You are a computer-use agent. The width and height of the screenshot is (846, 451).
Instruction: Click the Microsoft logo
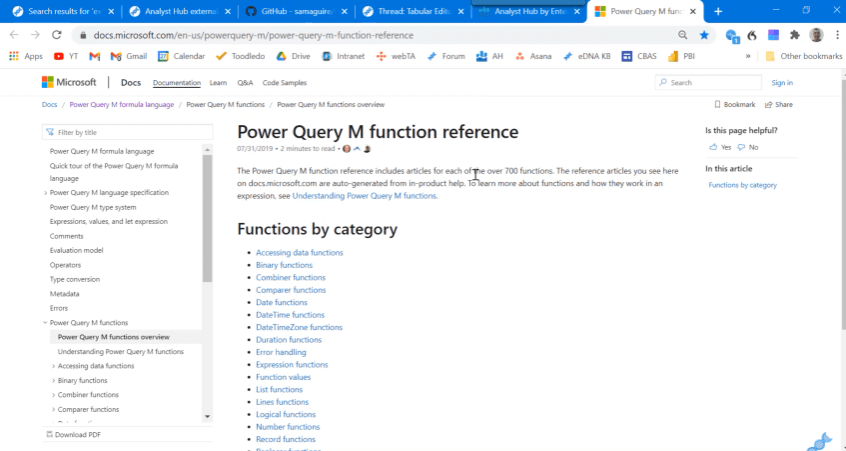69,83
